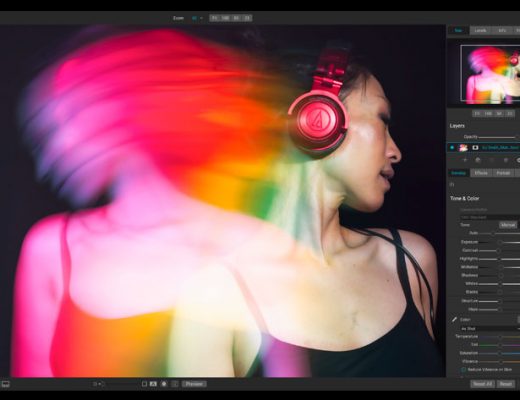Adjust the Structure slider
This screenshot has height=400, width=520.
500,301
